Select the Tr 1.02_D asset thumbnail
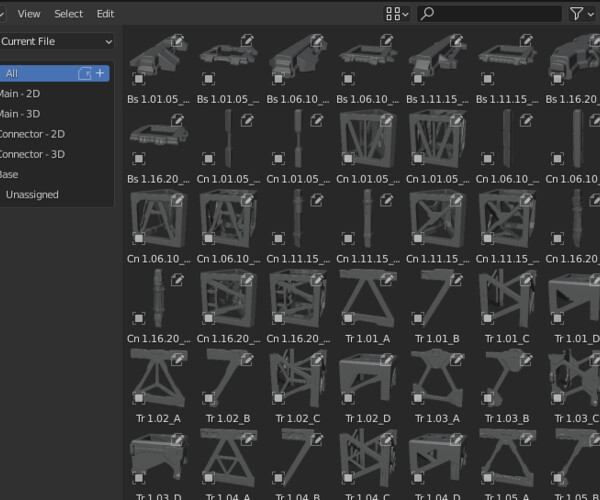 [x=368, y=378]
